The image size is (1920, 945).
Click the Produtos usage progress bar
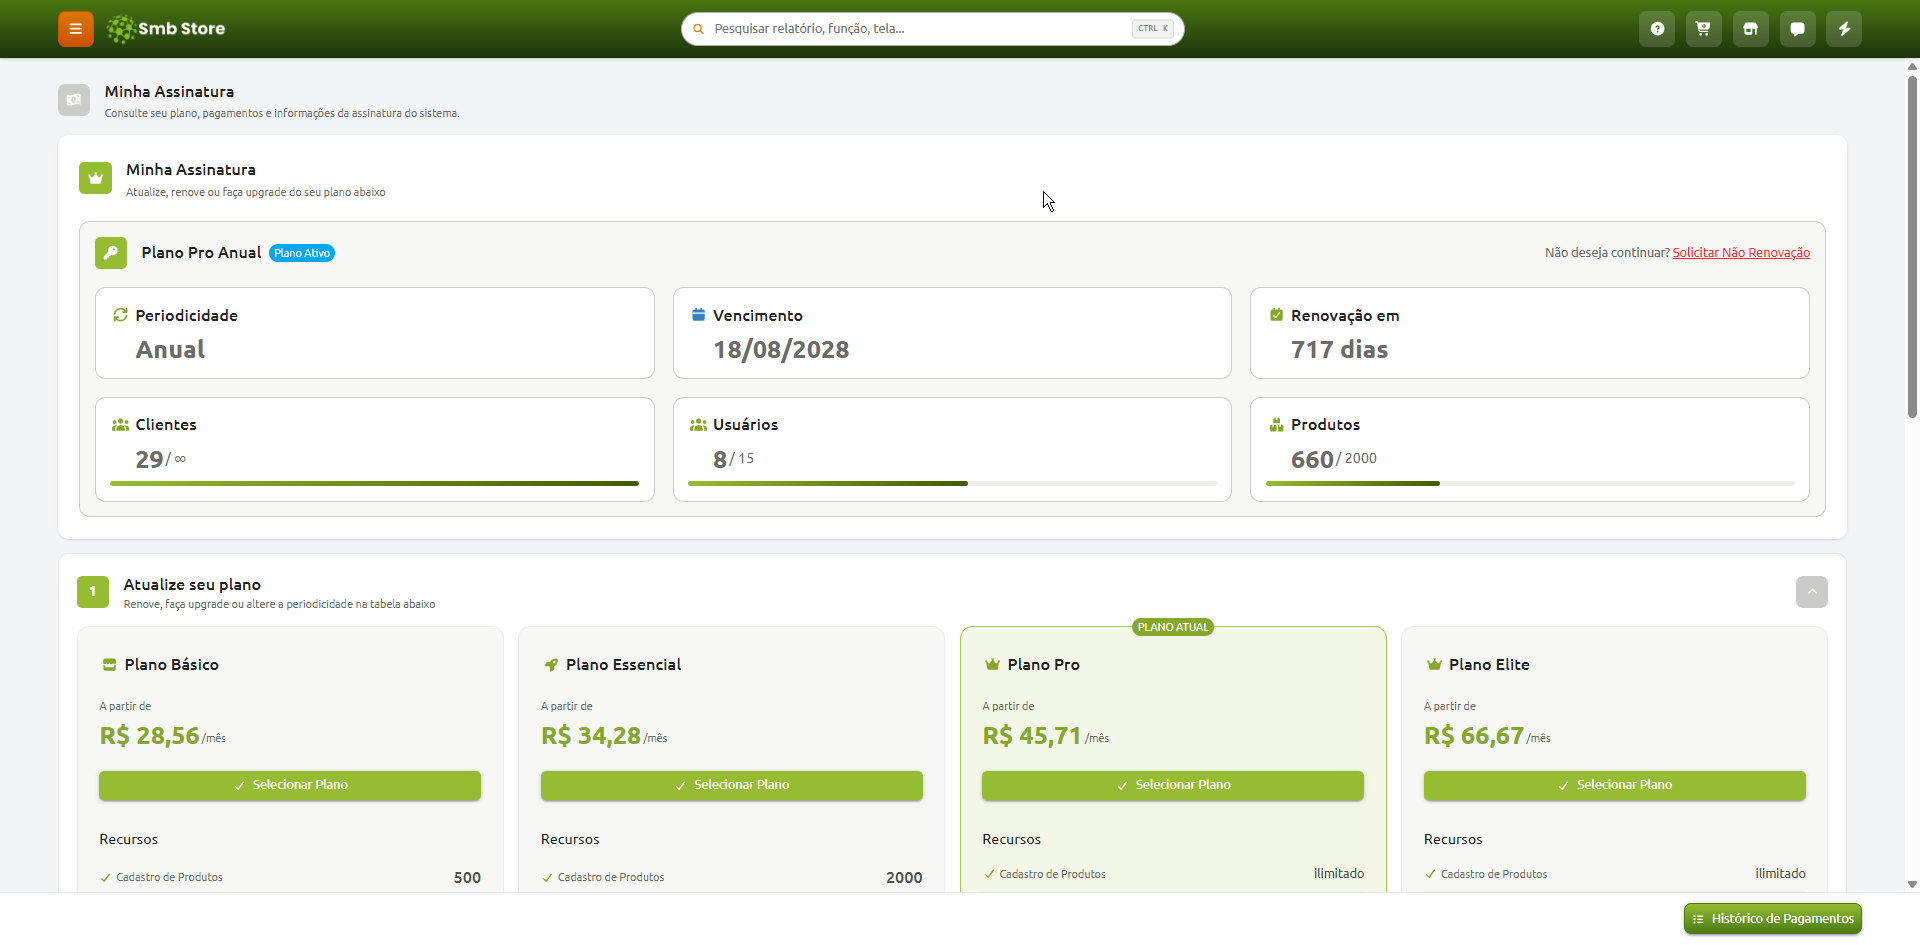coord(1530,484)
